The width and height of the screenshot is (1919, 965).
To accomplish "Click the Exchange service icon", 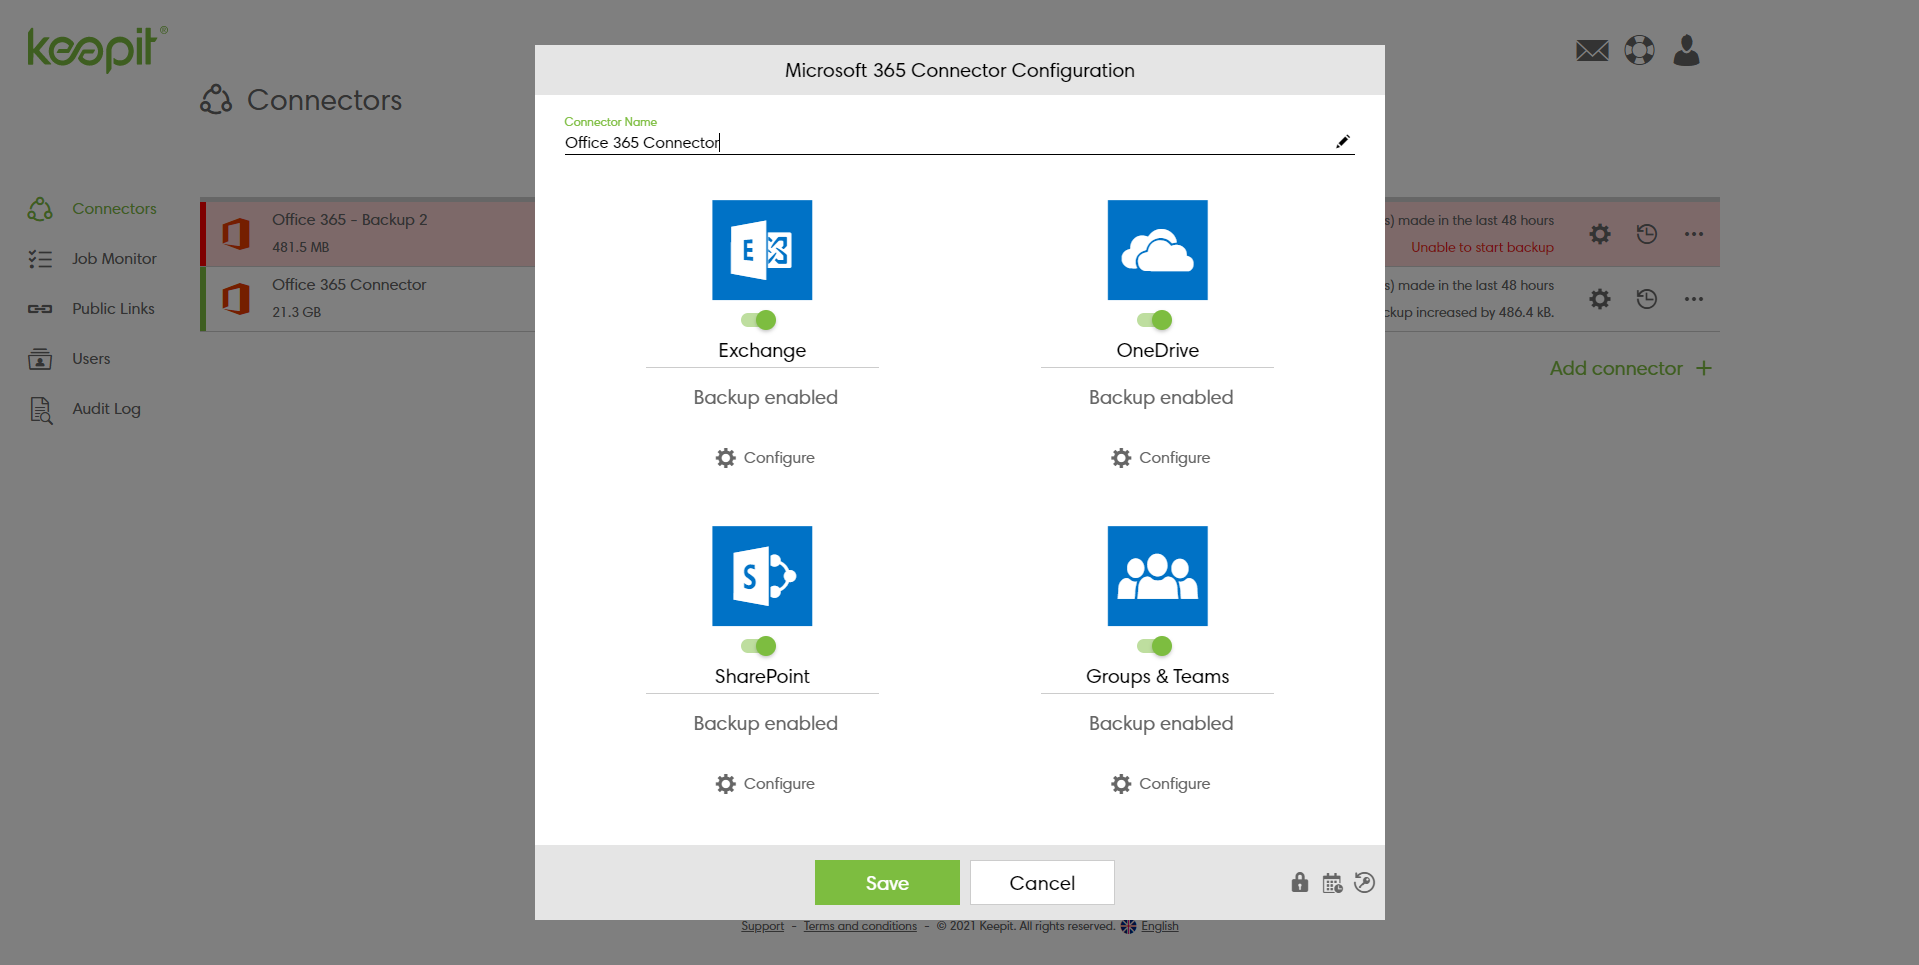I will click(762, 250).
